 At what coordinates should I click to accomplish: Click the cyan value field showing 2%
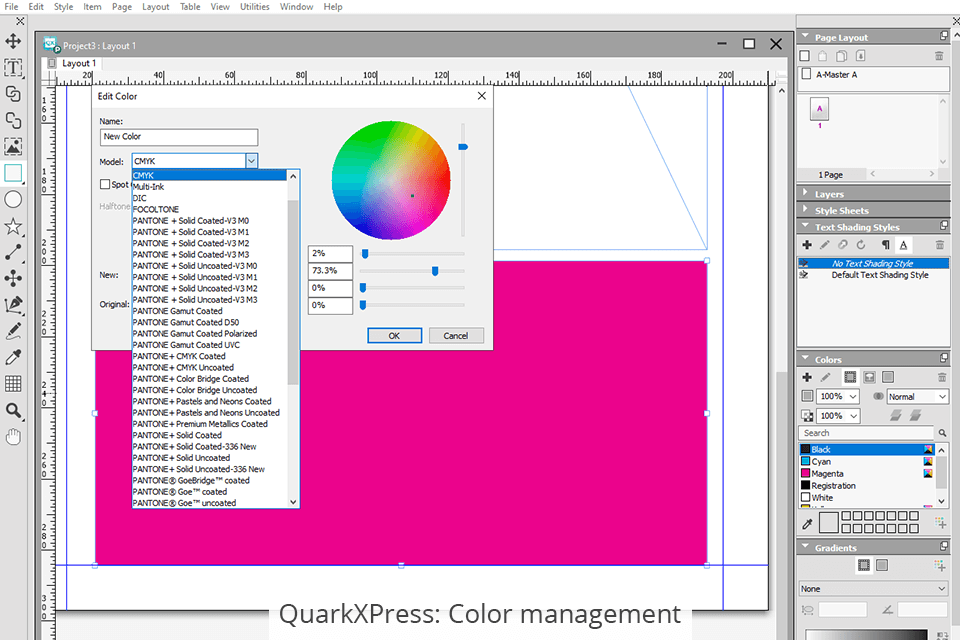tap(330, 254)
